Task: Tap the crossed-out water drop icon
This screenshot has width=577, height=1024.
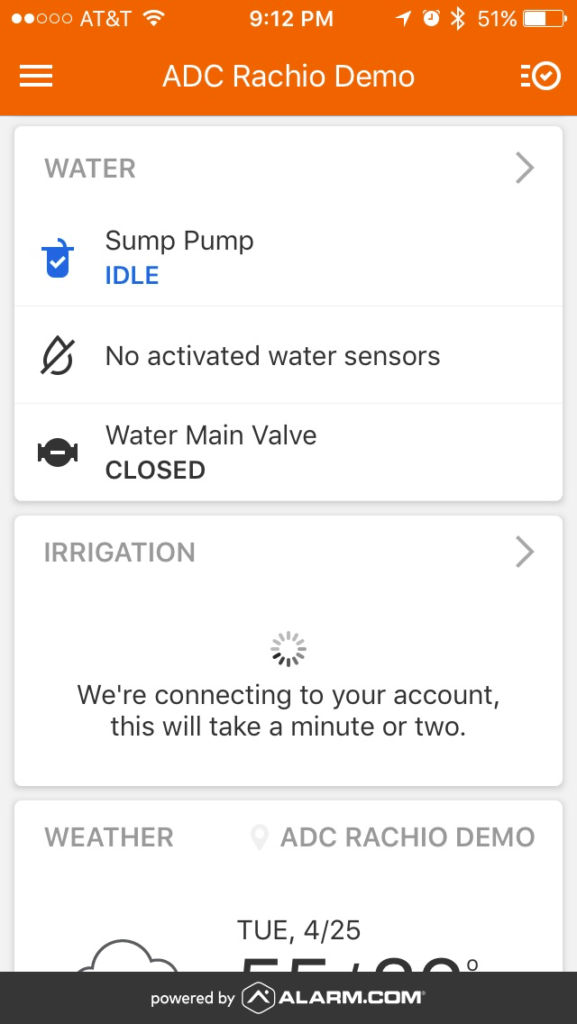Action: 57,356
